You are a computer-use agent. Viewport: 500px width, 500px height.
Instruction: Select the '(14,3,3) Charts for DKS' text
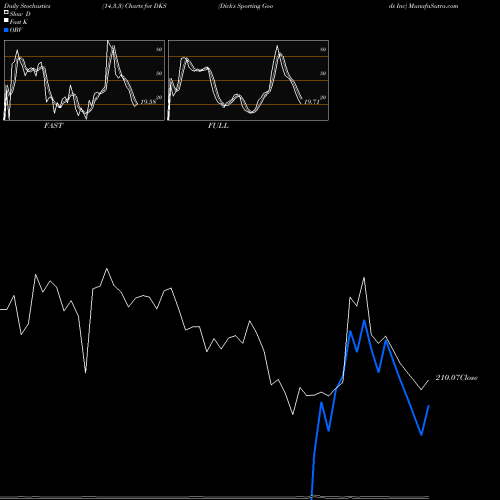click(134, 6)
